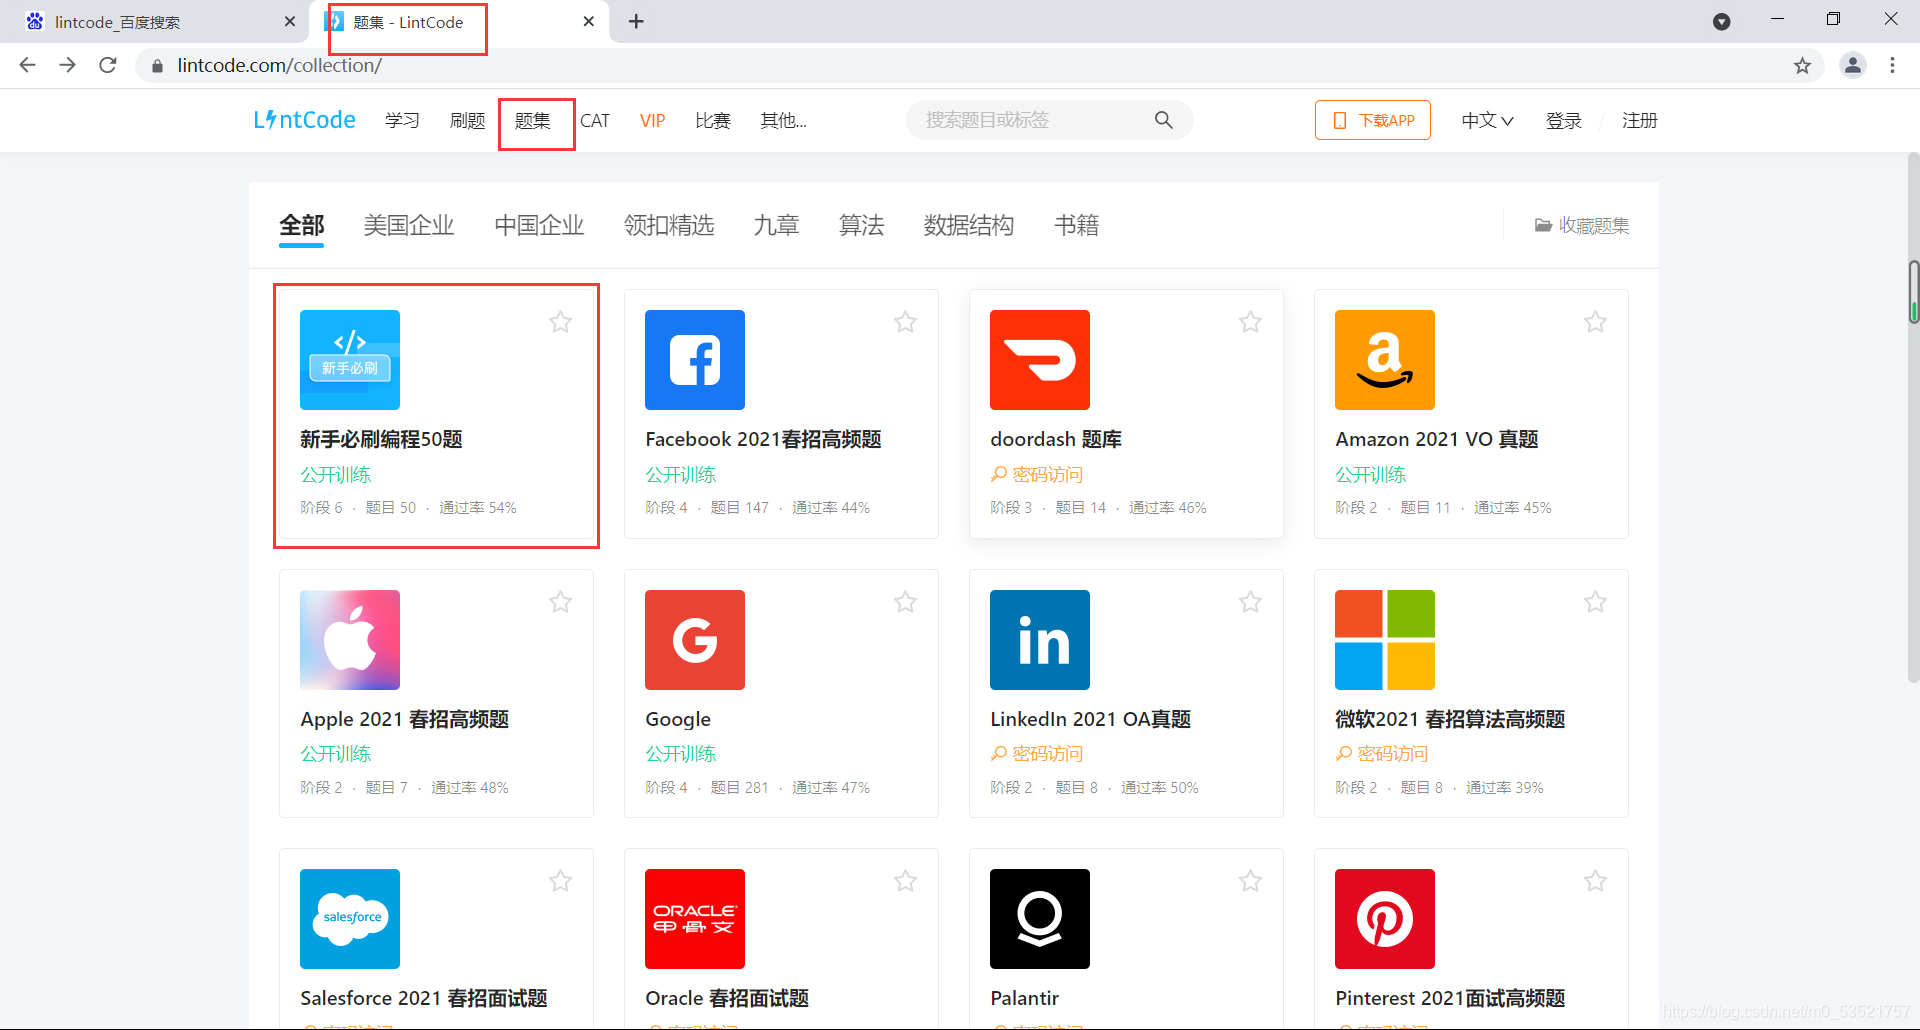Open the LinkedIn logo collection thumbnail
This screenshot has height=1030, width=1920.
[1040, 640]
